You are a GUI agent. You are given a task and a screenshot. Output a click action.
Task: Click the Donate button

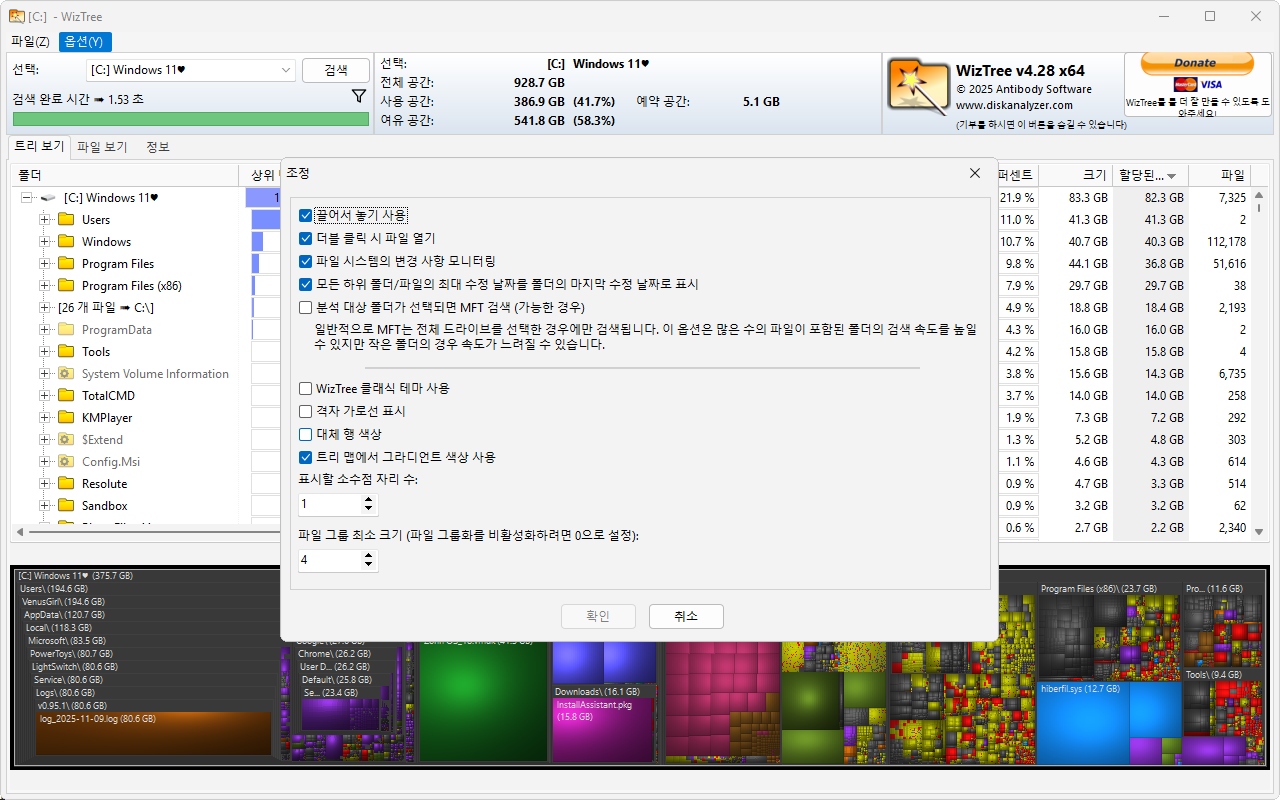click(x=1195, y=63)
